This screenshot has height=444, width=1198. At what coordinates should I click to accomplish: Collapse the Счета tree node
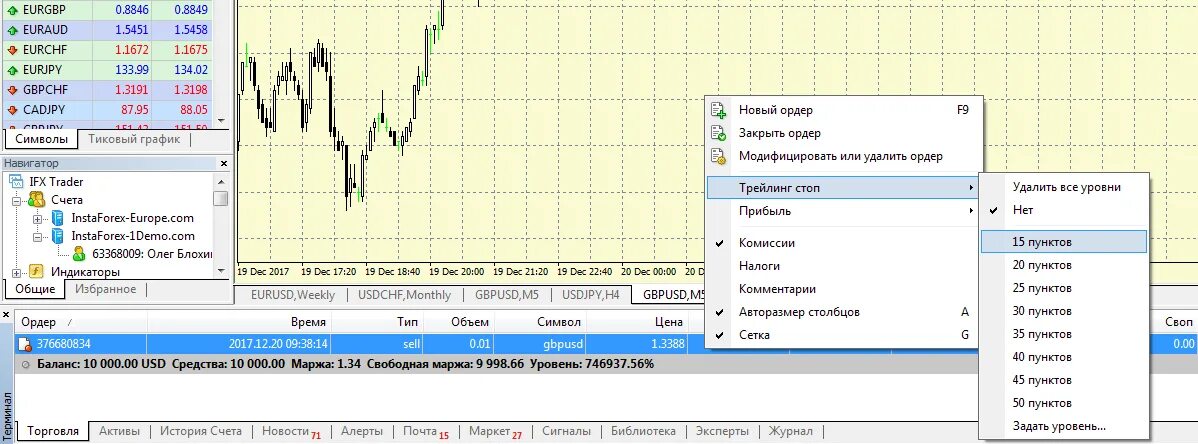pyautogui.click(x=16, y=200)
